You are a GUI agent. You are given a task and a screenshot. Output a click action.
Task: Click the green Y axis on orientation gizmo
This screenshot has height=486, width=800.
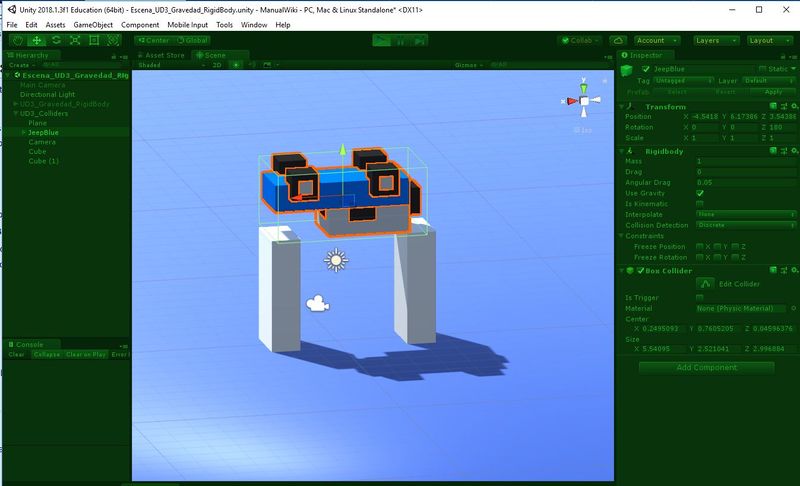tap(584, 88)
